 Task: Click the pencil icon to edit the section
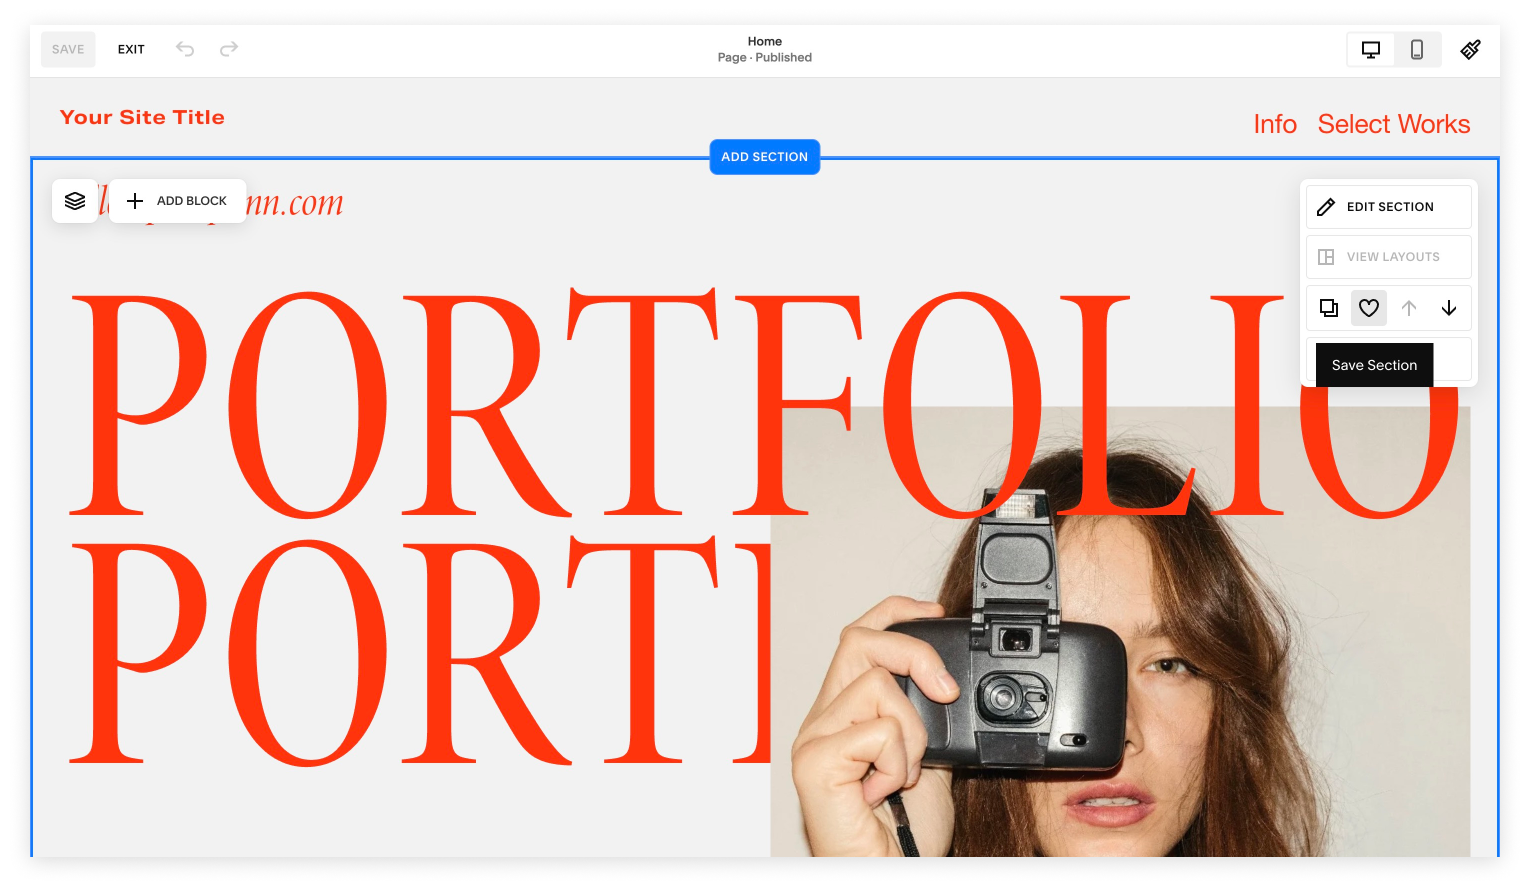click(1326, 206)
